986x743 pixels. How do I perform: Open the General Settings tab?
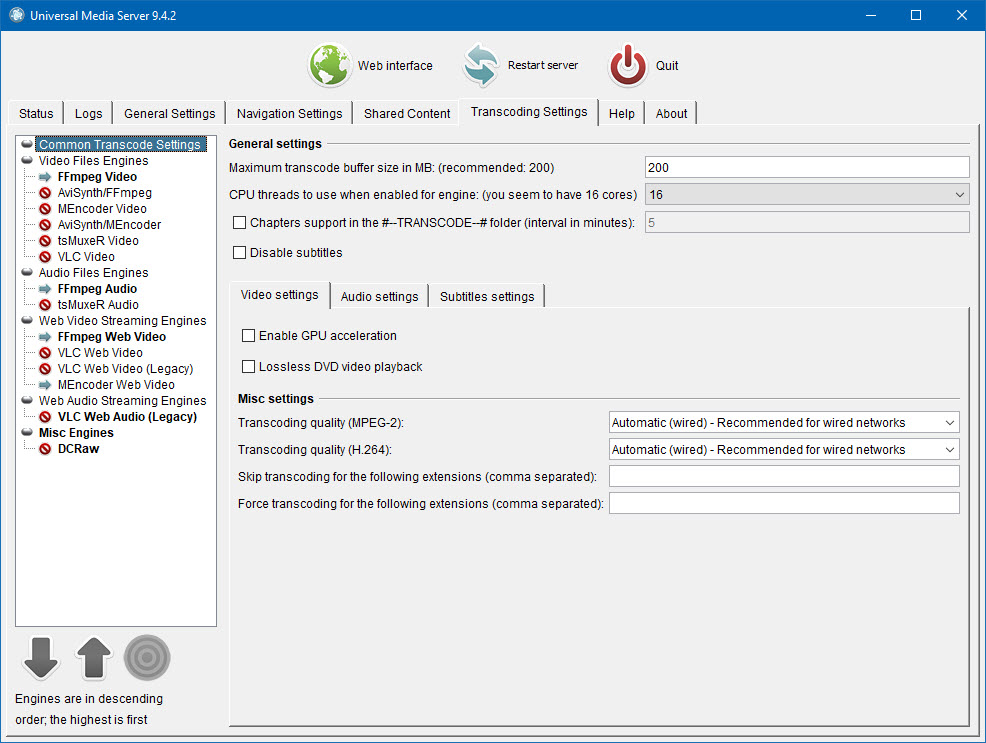tap(169, 113)
